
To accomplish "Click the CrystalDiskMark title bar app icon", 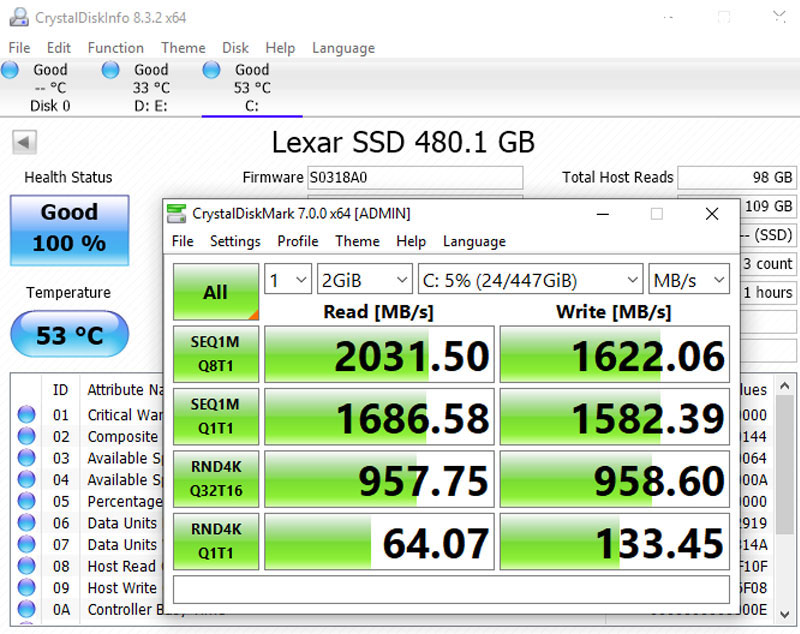I will pyautogui.click(x=176, y=213).
